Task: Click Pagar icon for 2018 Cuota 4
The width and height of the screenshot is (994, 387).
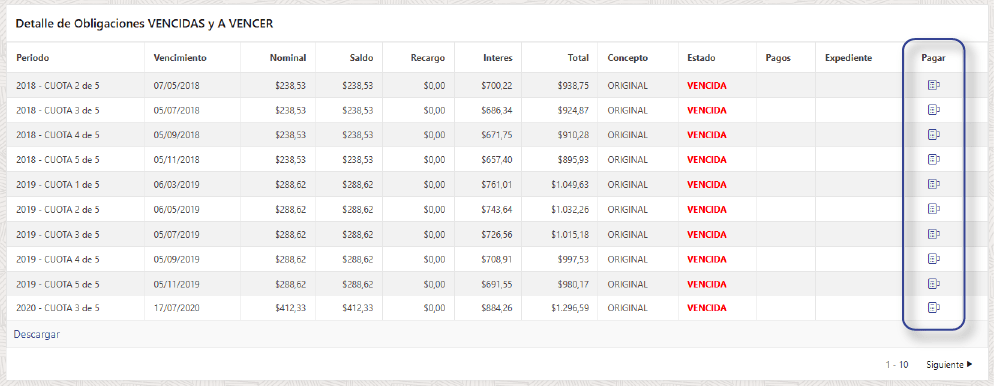Action: [933, 134]
